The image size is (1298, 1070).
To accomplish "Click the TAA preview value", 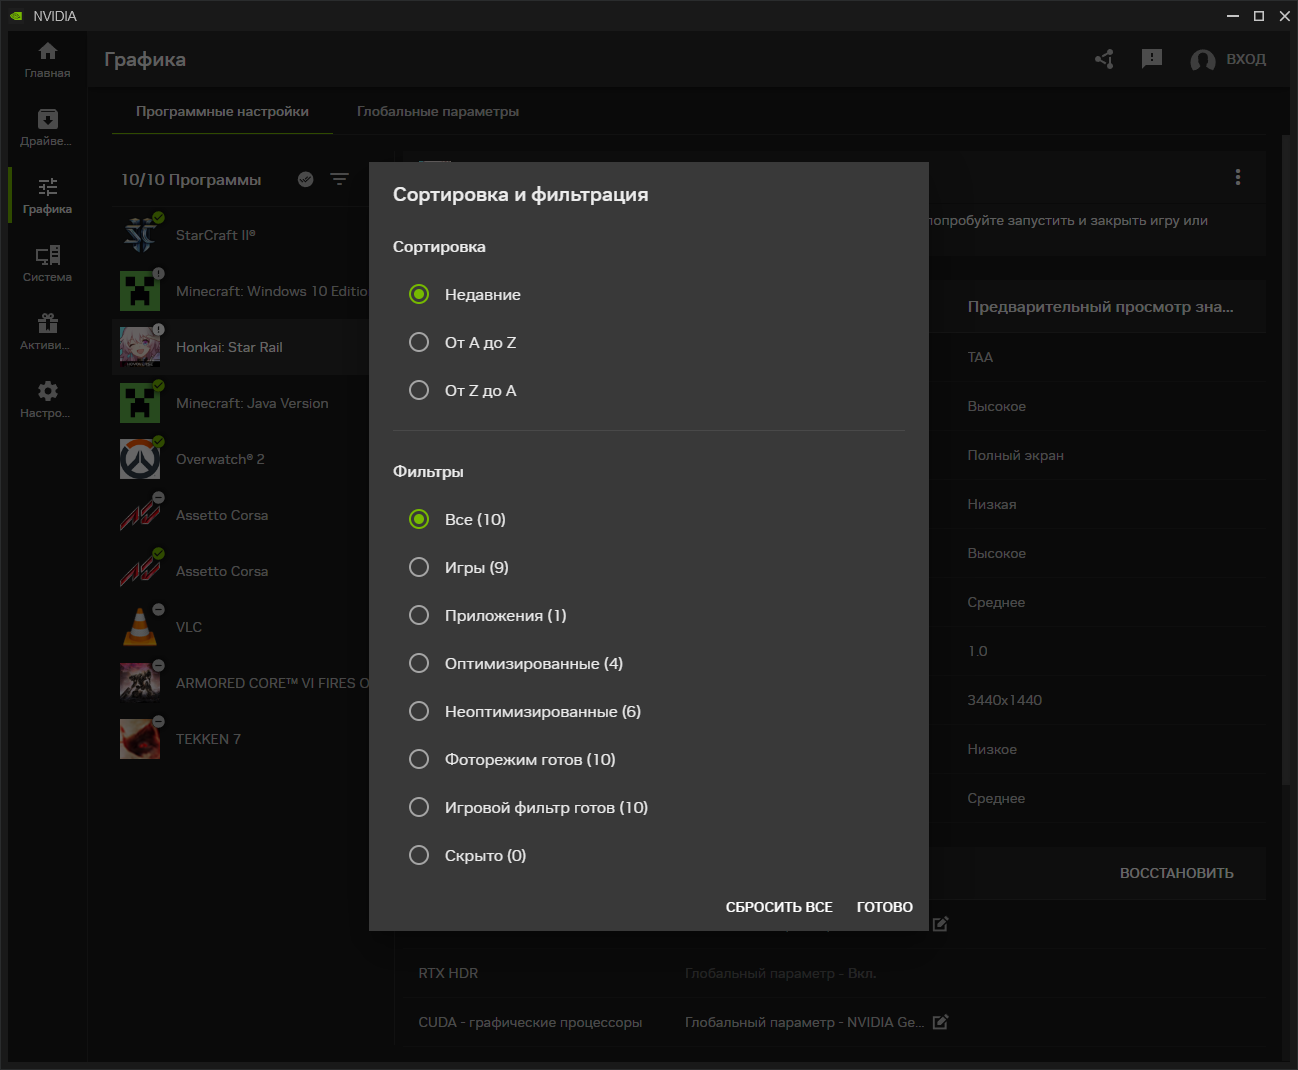I will [x=980, y=357].
